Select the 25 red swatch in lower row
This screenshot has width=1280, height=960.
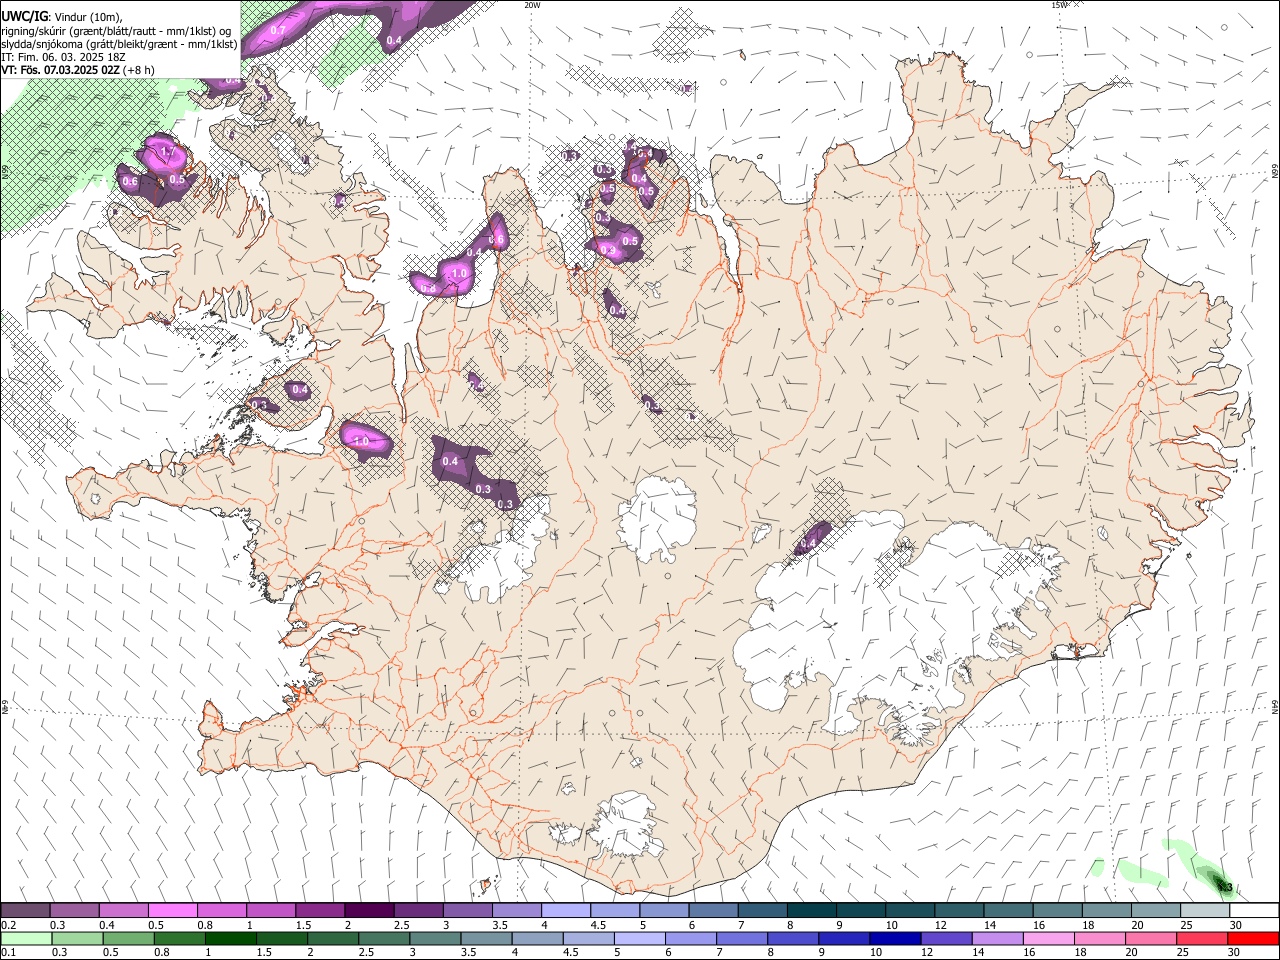1202,938
